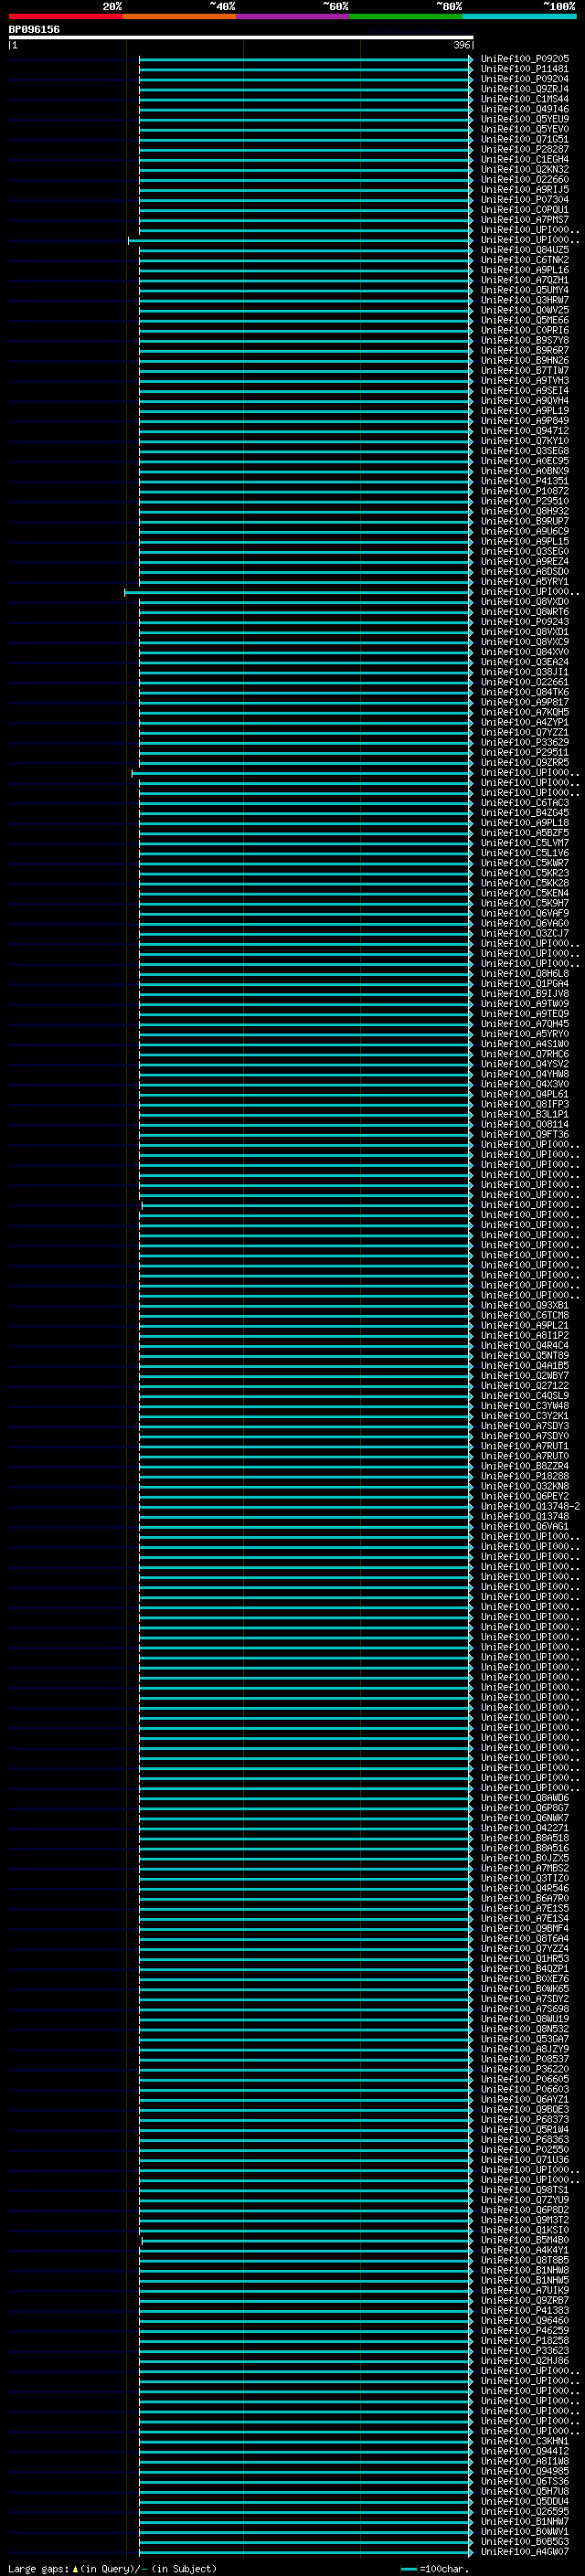Select the UniRef100_Q5YEV0 label
The image size is (585, 2576).
[x=525, y=129]
